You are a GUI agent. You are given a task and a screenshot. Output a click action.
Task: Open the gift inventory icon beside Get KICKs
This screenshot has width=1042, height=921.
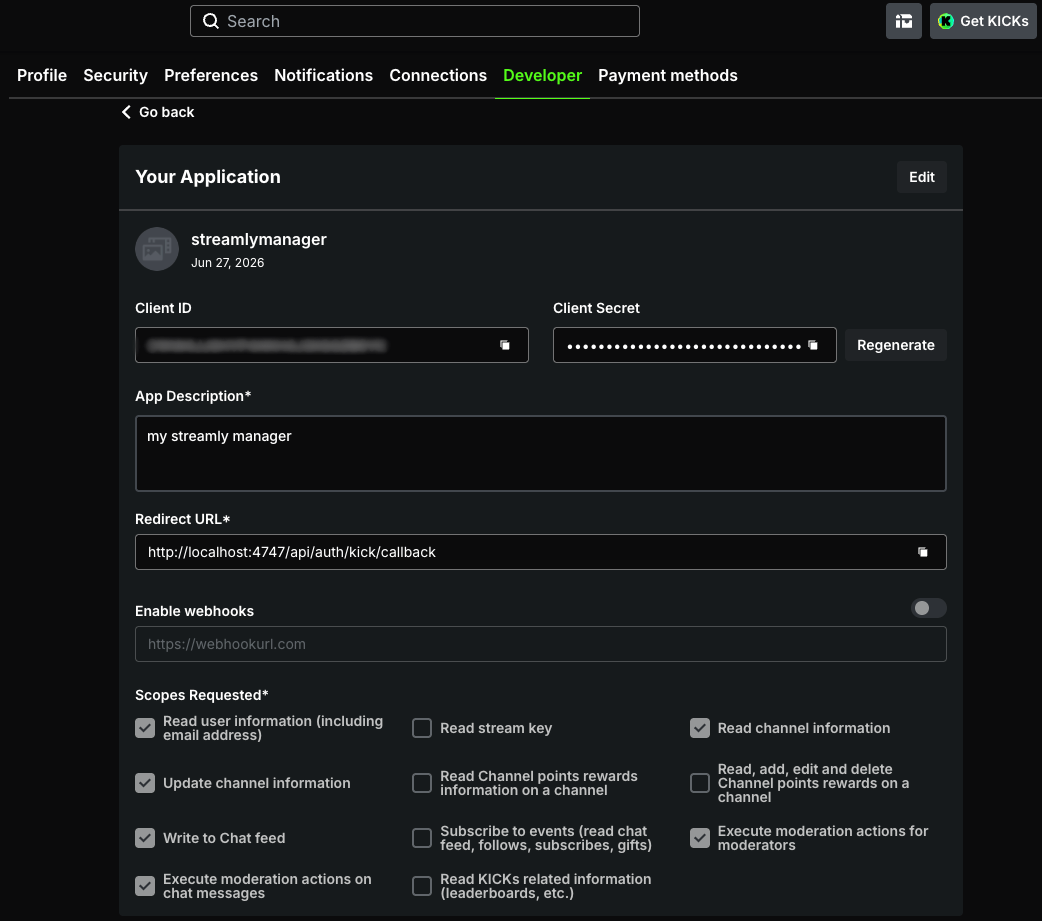point(904,21)
